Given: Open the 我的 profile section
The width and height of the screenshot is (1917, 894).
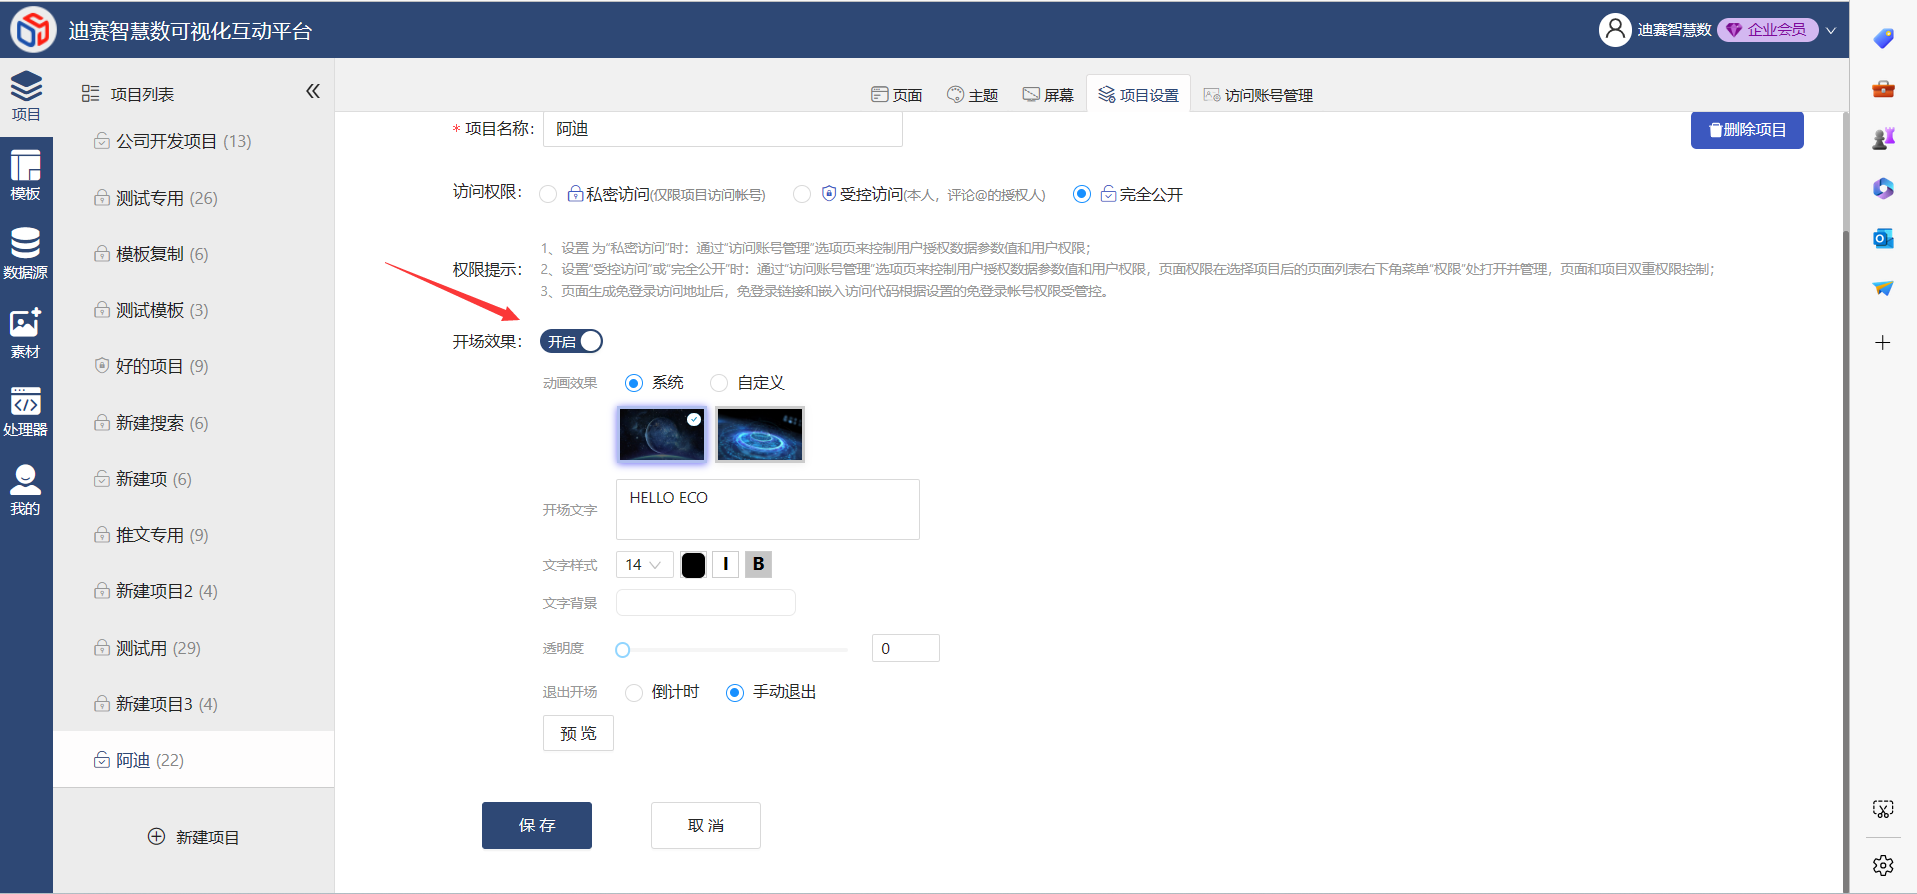Looking at the screenshot, I should (26, 490).
